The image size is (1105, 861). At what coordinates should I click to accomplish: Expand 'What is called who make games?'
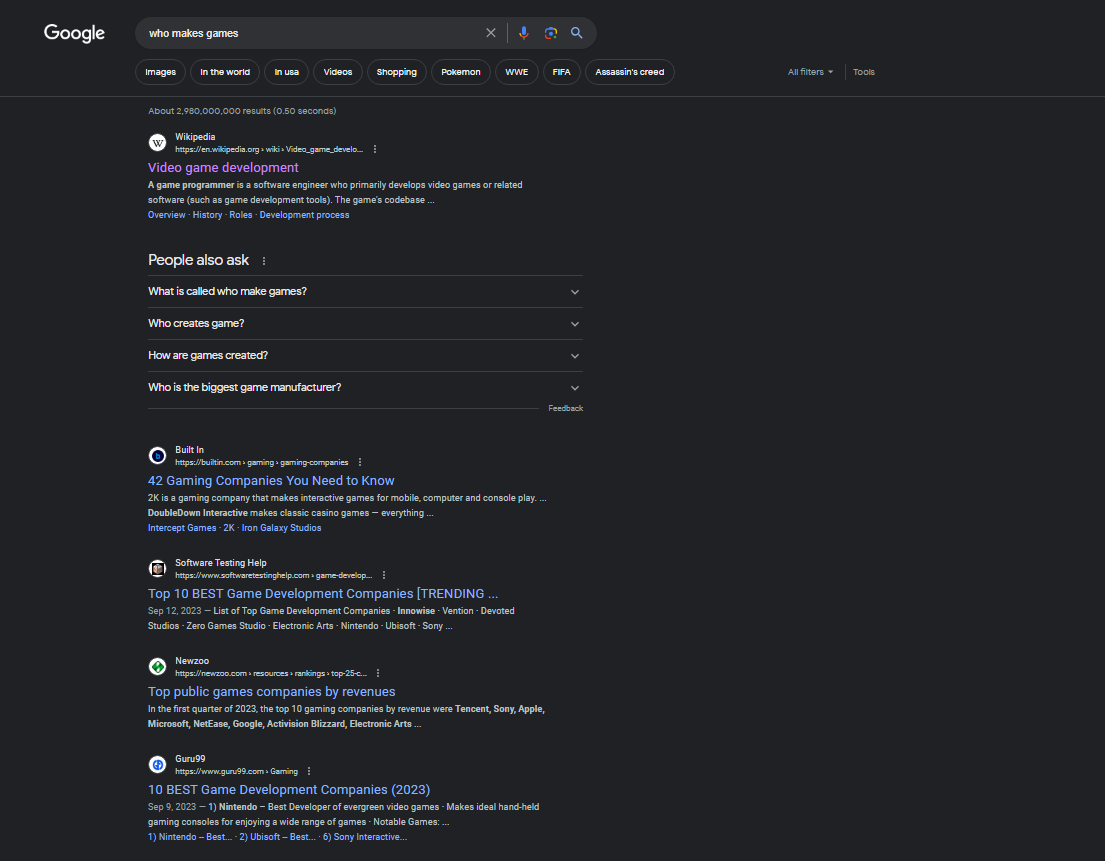click(365, 292)
